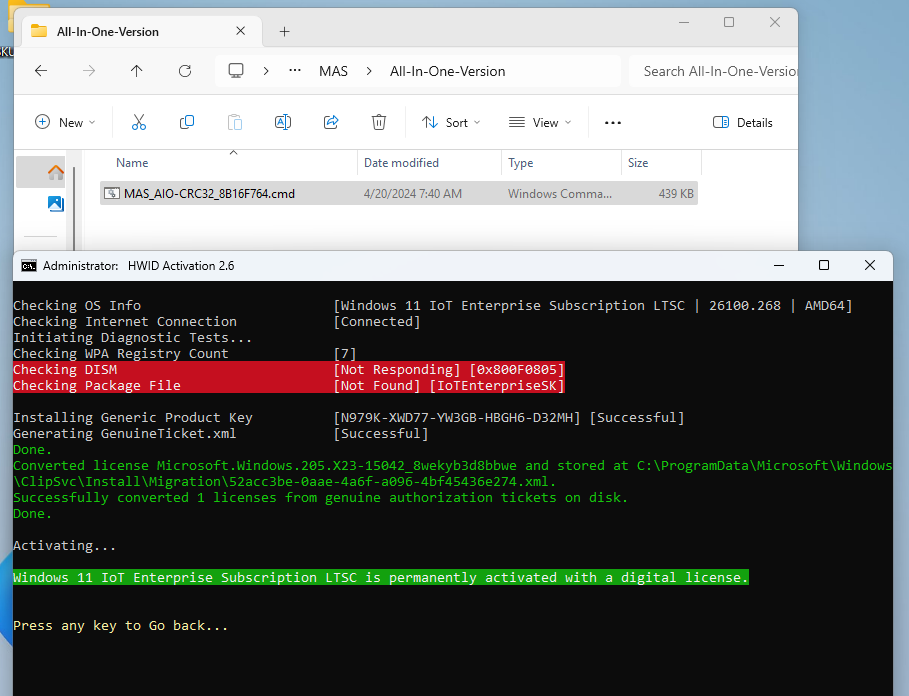Screen dimensions: 909x696
Task: Open the New item dropdown
Action: coord(65,122)
